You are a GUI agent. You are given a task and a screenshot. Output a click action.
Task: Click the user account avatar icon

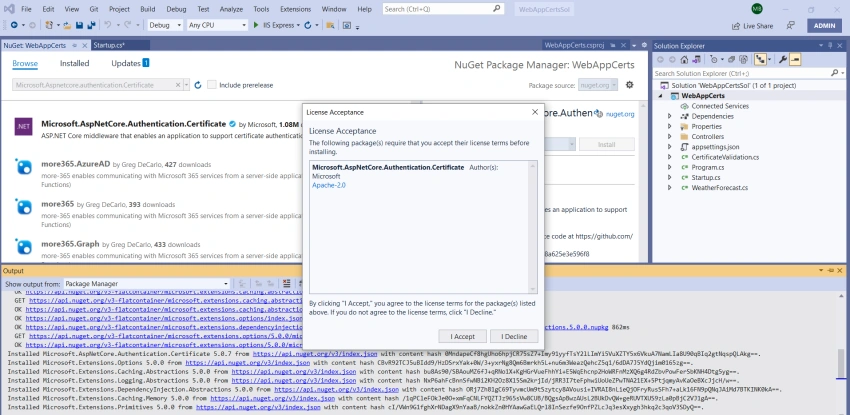click(757, 9)
